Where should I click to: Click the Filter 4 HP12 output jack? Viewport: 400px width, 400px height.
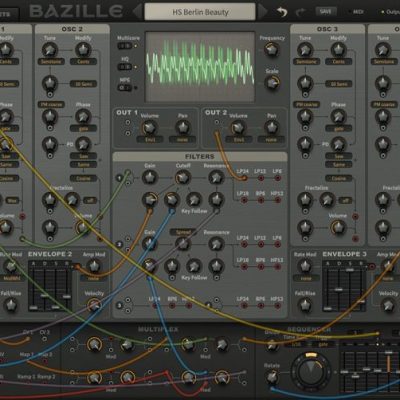click(277, 306)
